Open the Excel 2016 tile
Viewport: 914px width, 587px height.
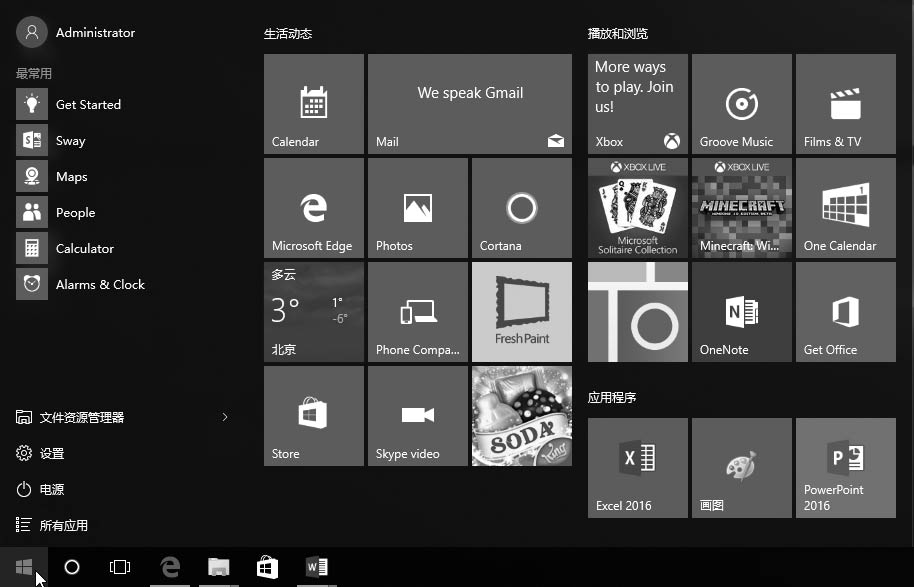tap(637, 467)
